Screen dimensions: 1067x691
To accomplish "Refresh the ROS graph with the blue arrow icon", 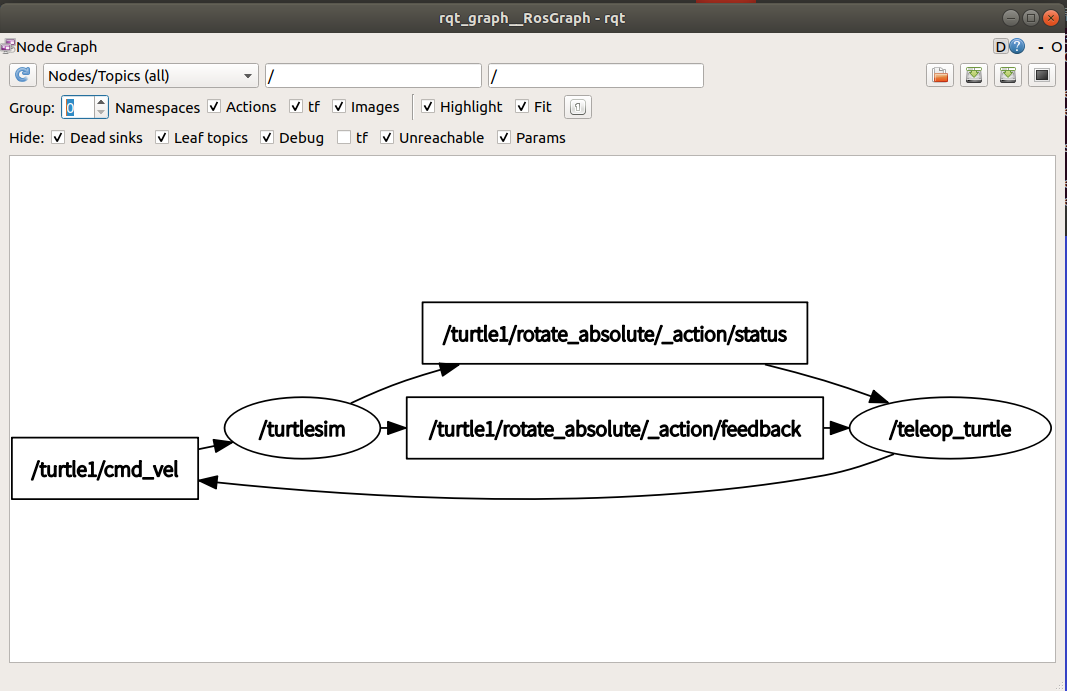I will coord(22,75).
